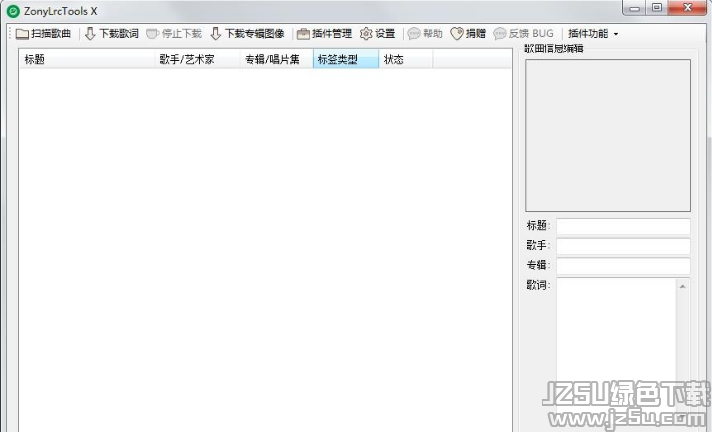Click the 扫描歌曲 folder icon

click(22, 34)
